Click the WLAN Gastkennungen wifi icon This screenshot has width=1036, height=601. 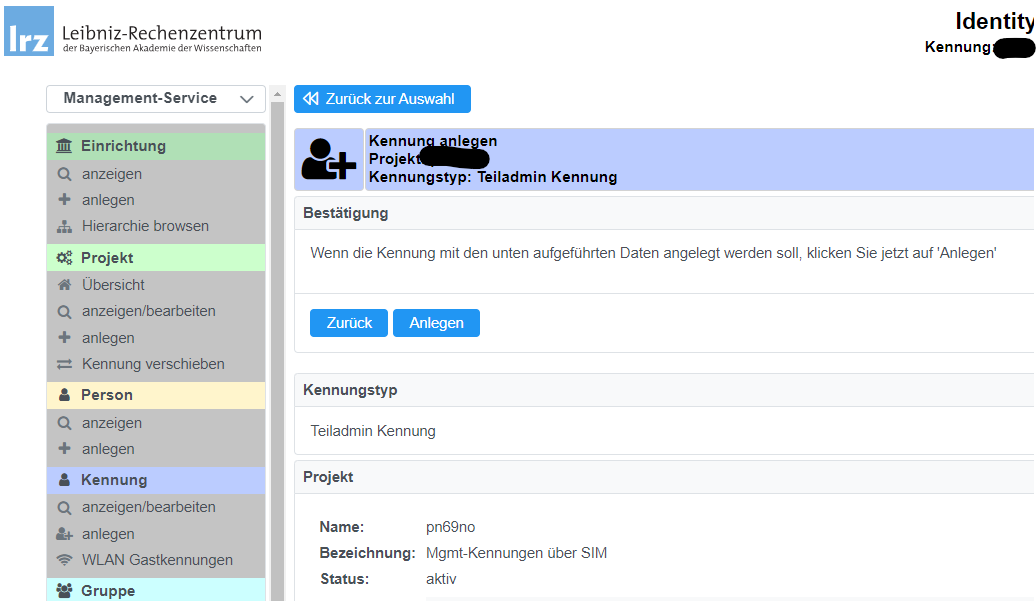pos(65,560)
